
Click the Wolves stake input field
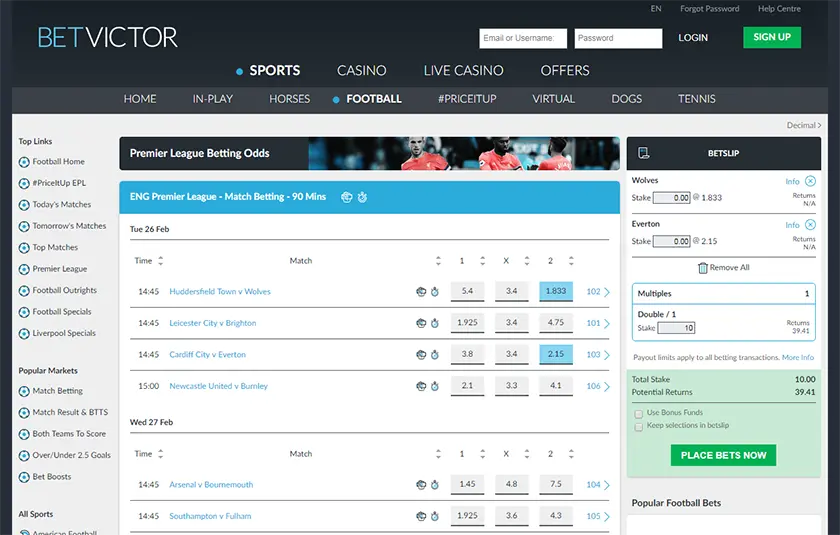point(672,198)
